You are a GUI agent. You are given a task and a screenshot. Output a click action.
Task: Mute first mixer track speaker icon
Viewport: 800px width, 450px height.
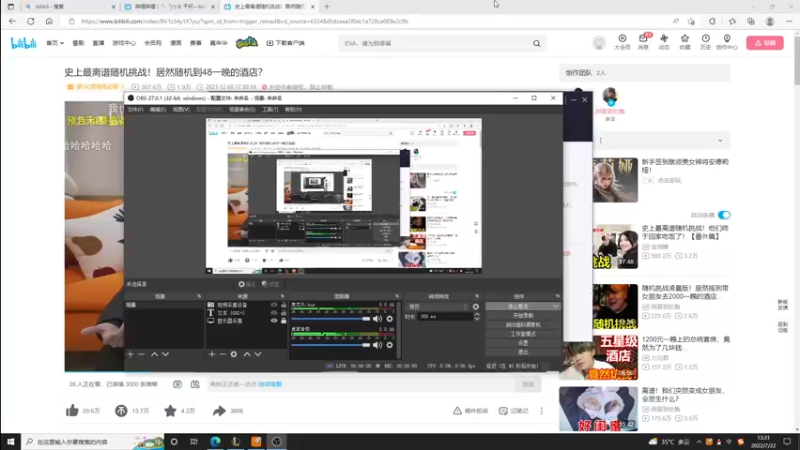377,319
